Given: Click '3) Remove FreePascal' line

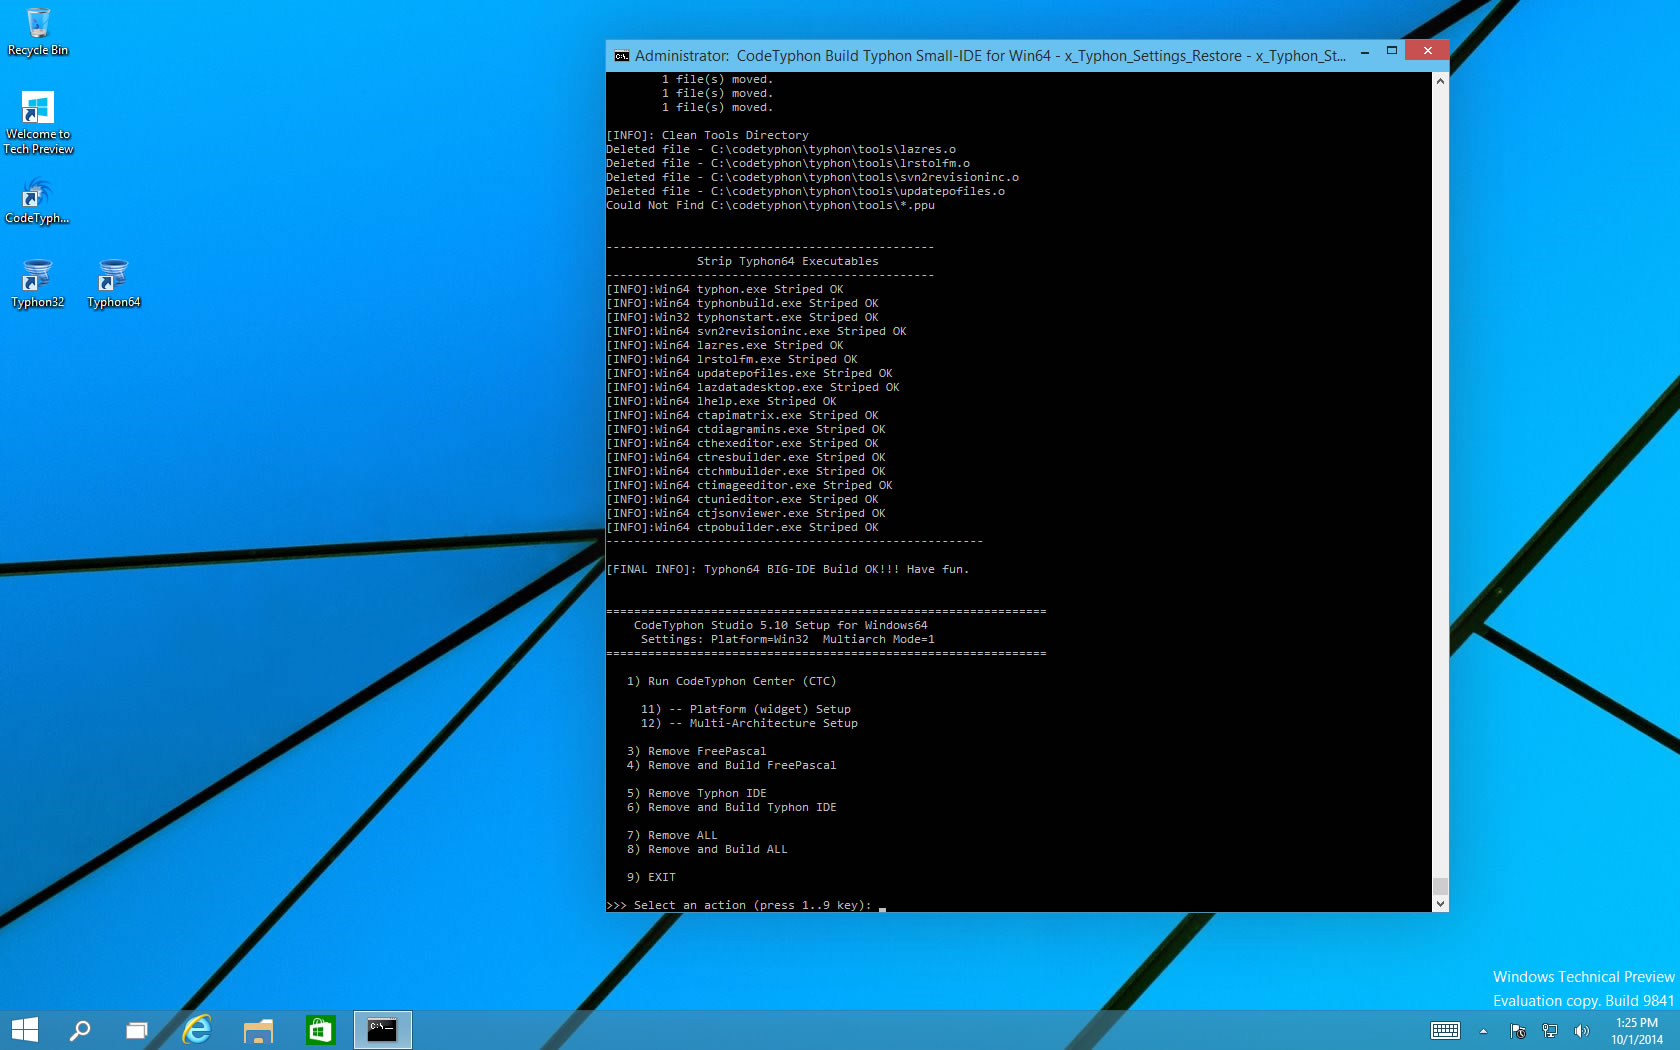Looking at the screenshot, I should point(696,751).
